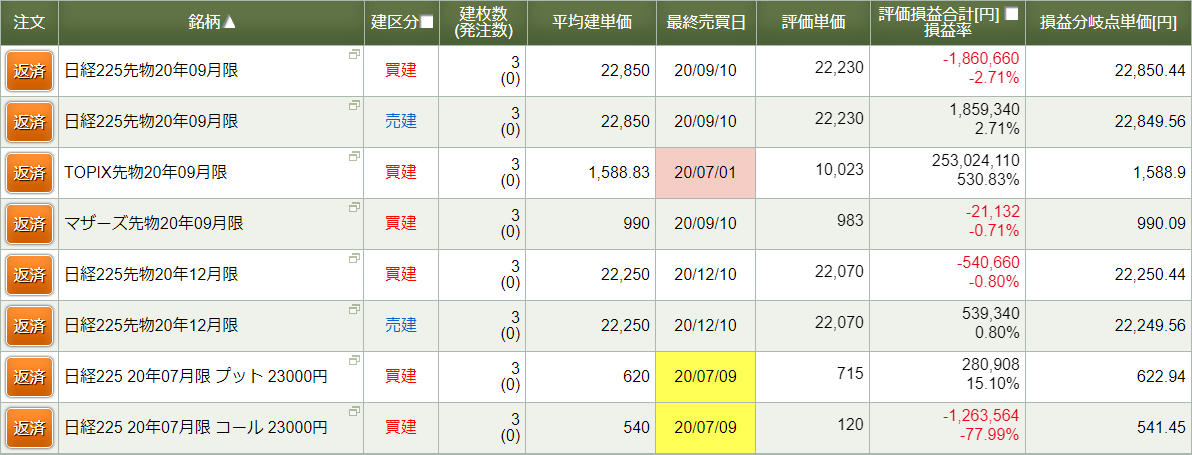The height and width of the screenshot is (455, 1192).
Task: Click the break-even price 22,850.44
Action: [x=1150, y=71]
